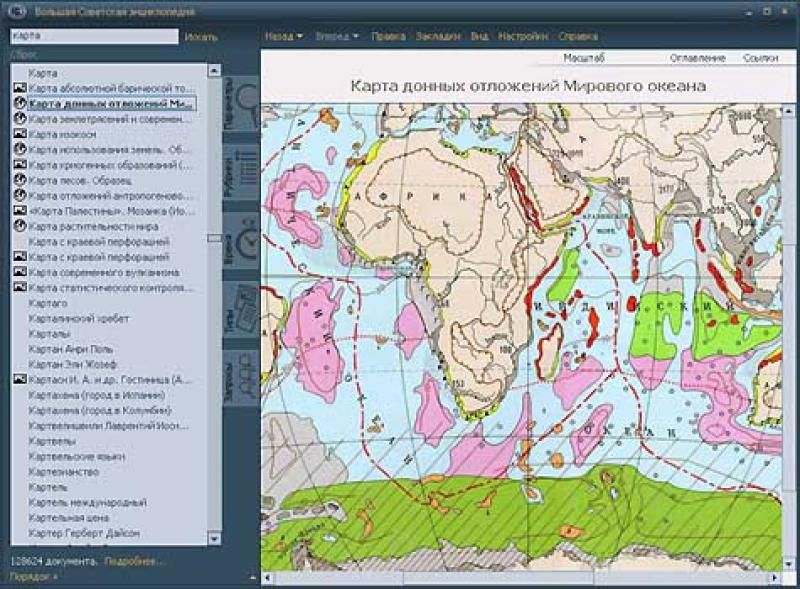Open the Настройки menu
This screenshot has height=589, width=800.
(523, 37)
